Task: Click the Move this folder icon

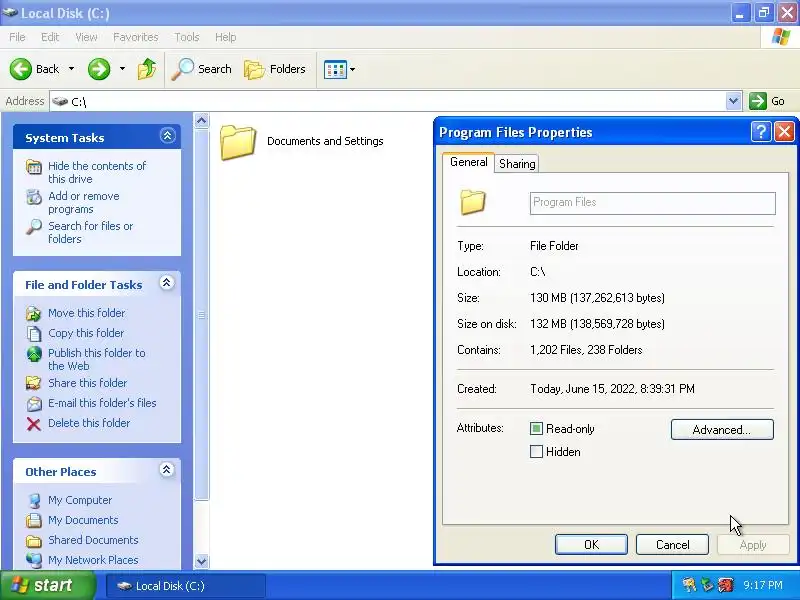Action: tap(34, 313)
